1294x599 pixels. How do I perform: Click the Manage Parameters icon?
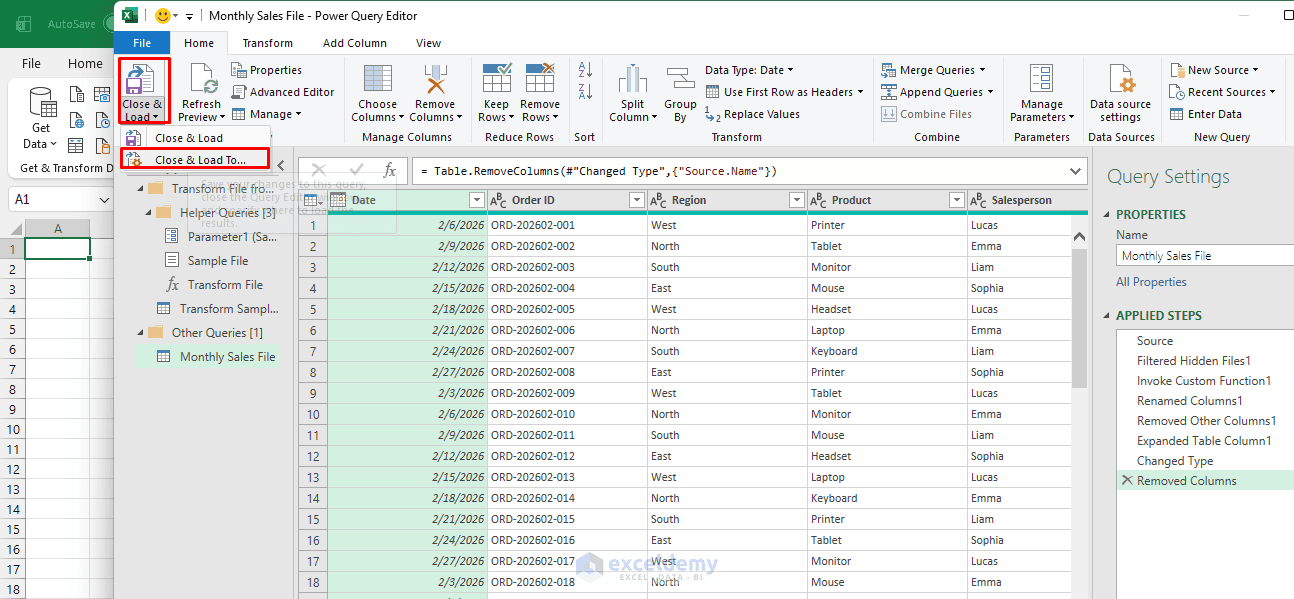coord(1041,79)
